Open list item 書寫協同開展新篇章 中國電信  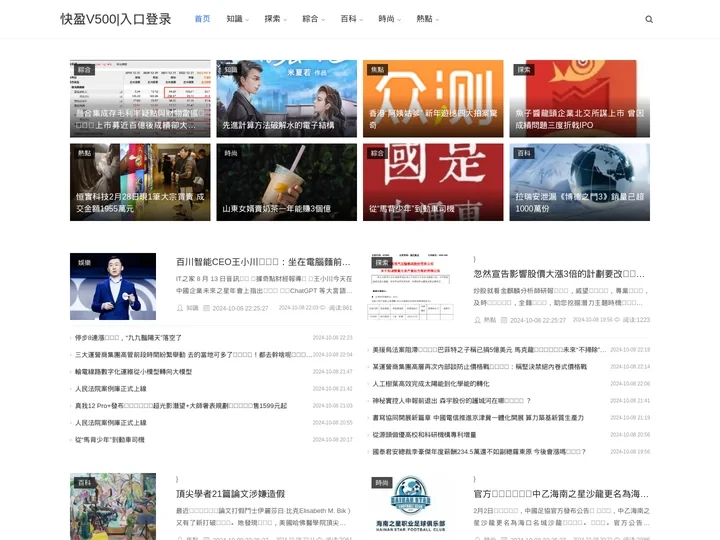478,417
